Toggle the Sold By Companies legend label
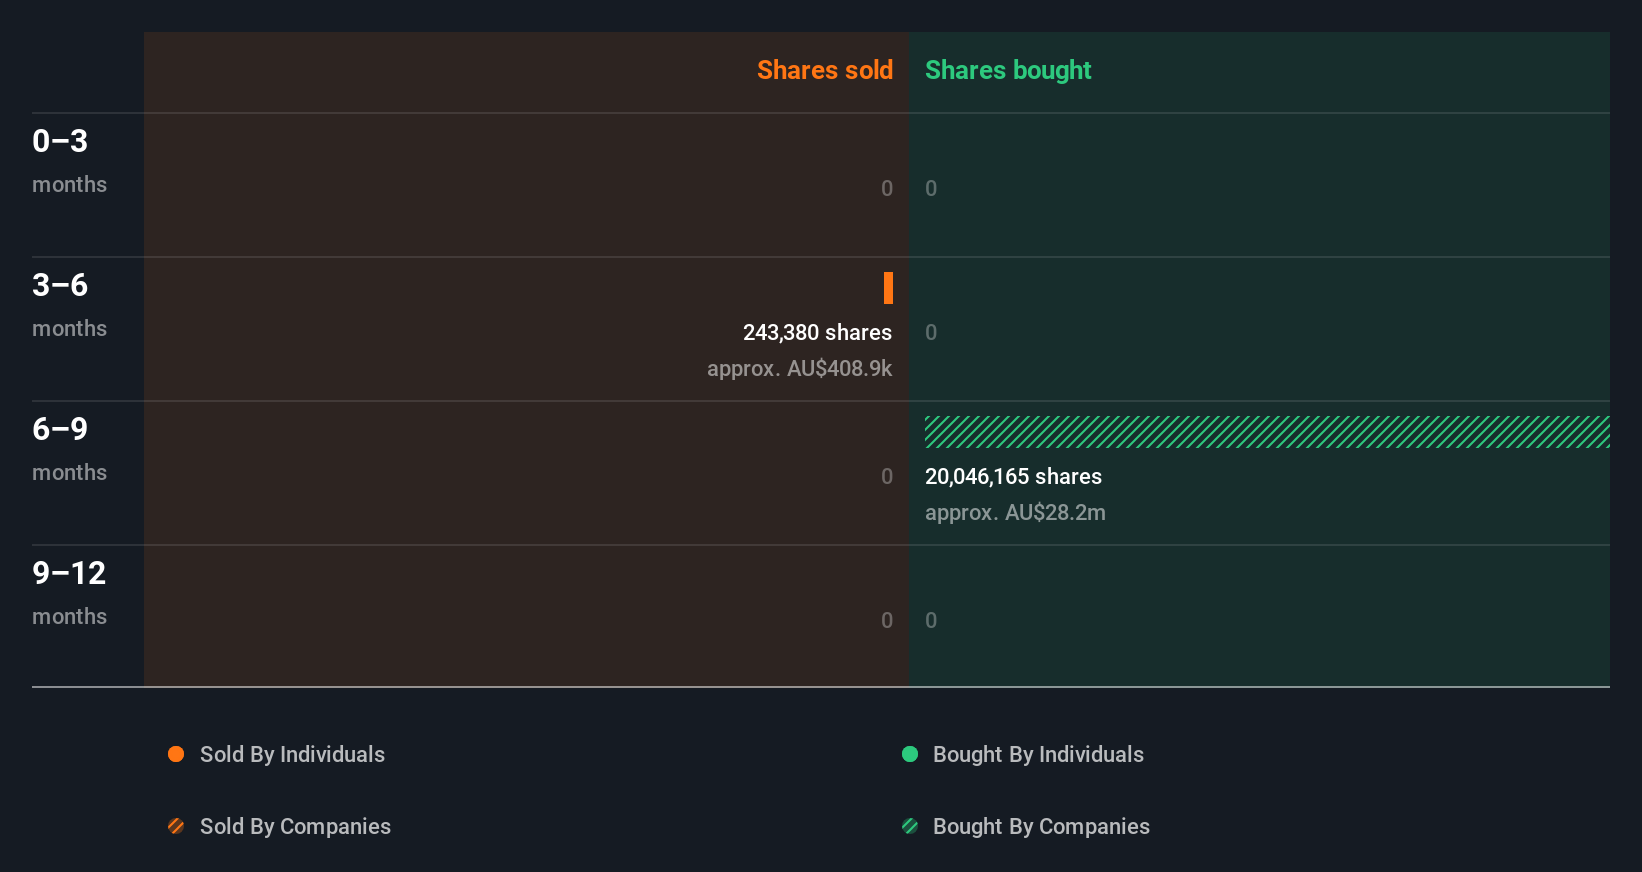 pos(295,826)
